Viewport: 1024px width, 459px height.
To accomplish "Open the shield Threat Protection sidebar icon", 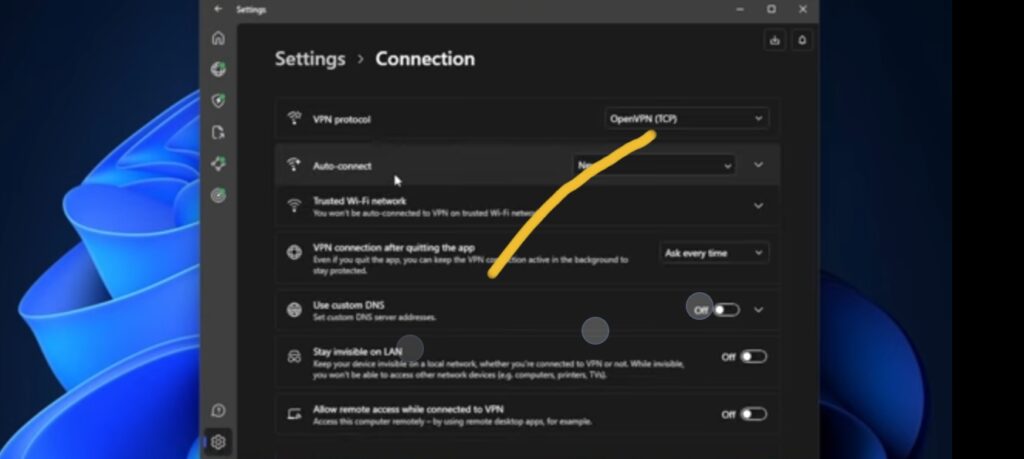I will 218,101.
